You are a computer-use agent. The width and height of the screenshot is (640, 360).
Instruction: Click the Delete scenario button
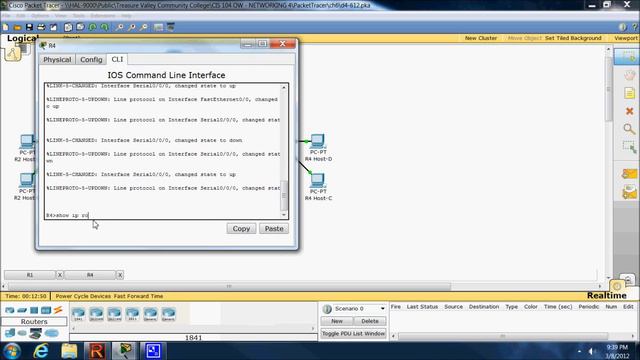pyautogui.click(x=370, y=321)
